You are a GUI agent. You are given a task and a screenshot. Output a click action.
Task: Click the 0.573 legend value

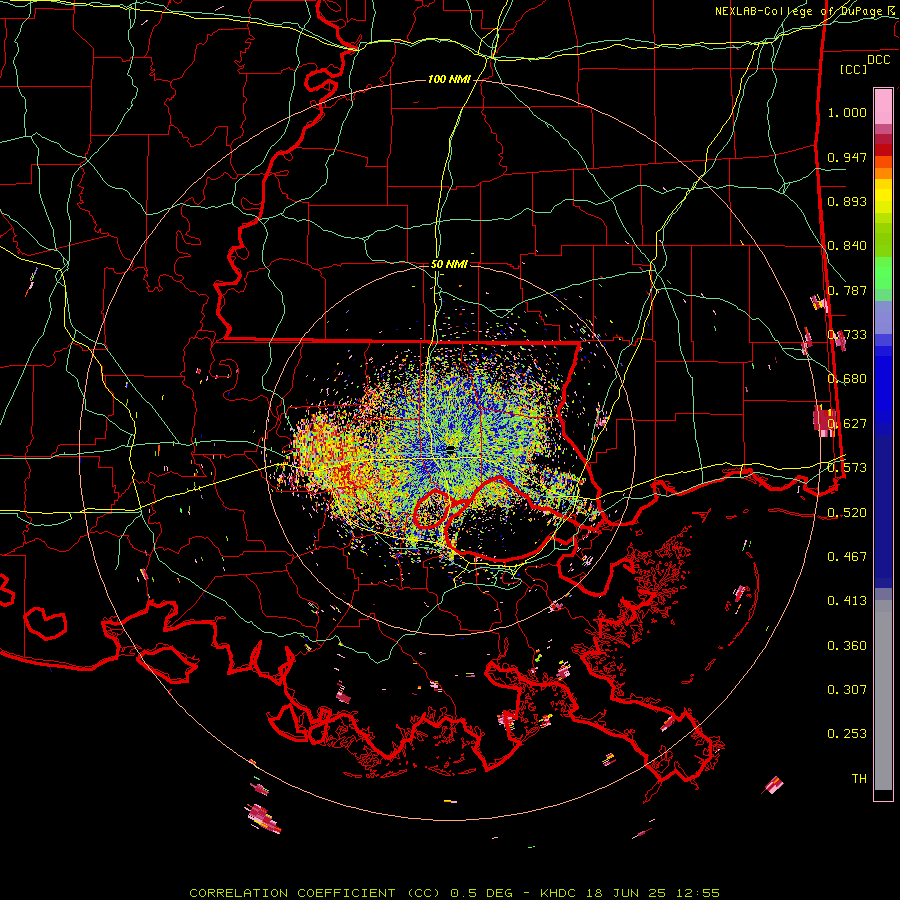click(847, 467)
